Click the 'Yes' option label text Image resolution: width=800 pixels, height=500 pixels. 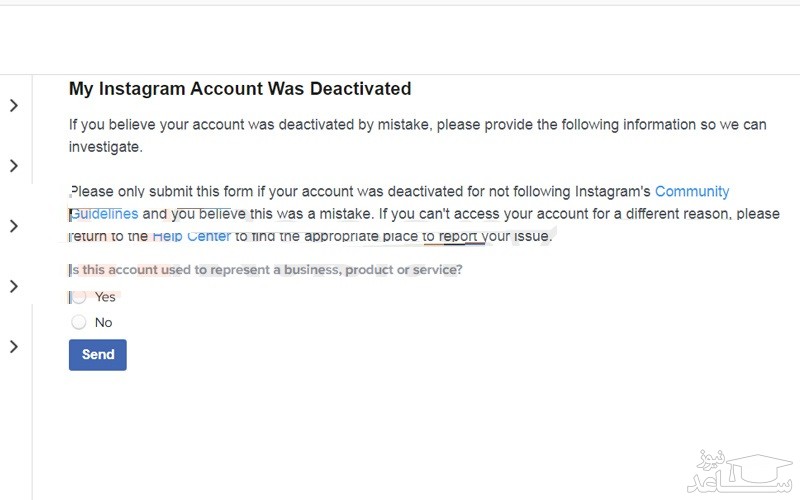pos(105,297)
